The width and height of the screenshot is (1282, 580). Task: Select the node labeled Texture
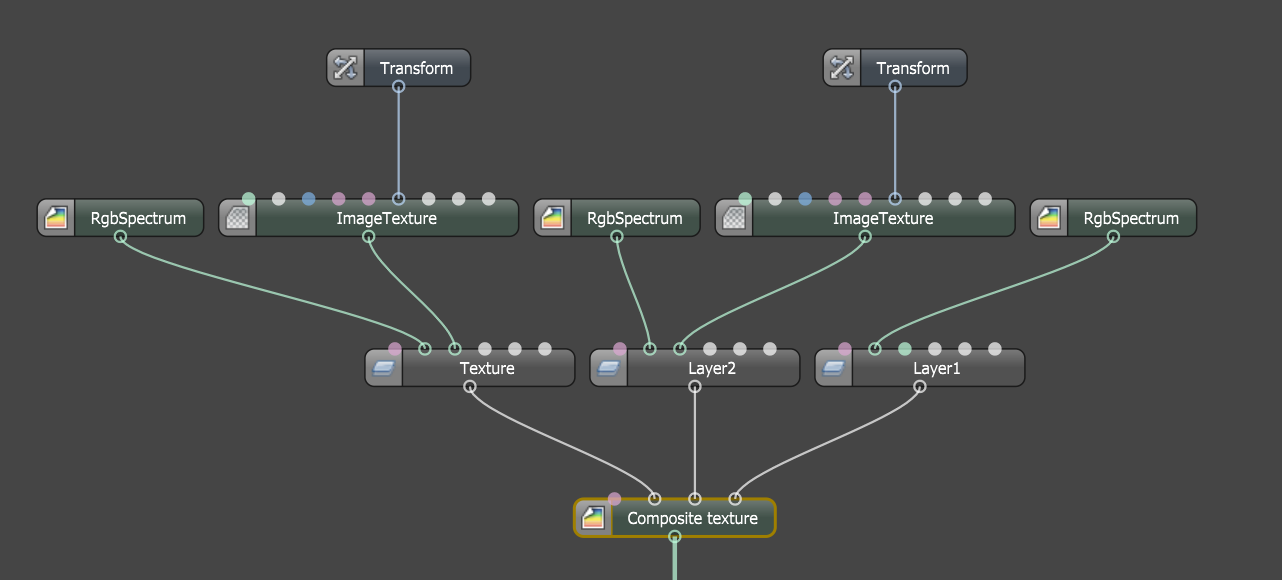(x=487, y=368)
